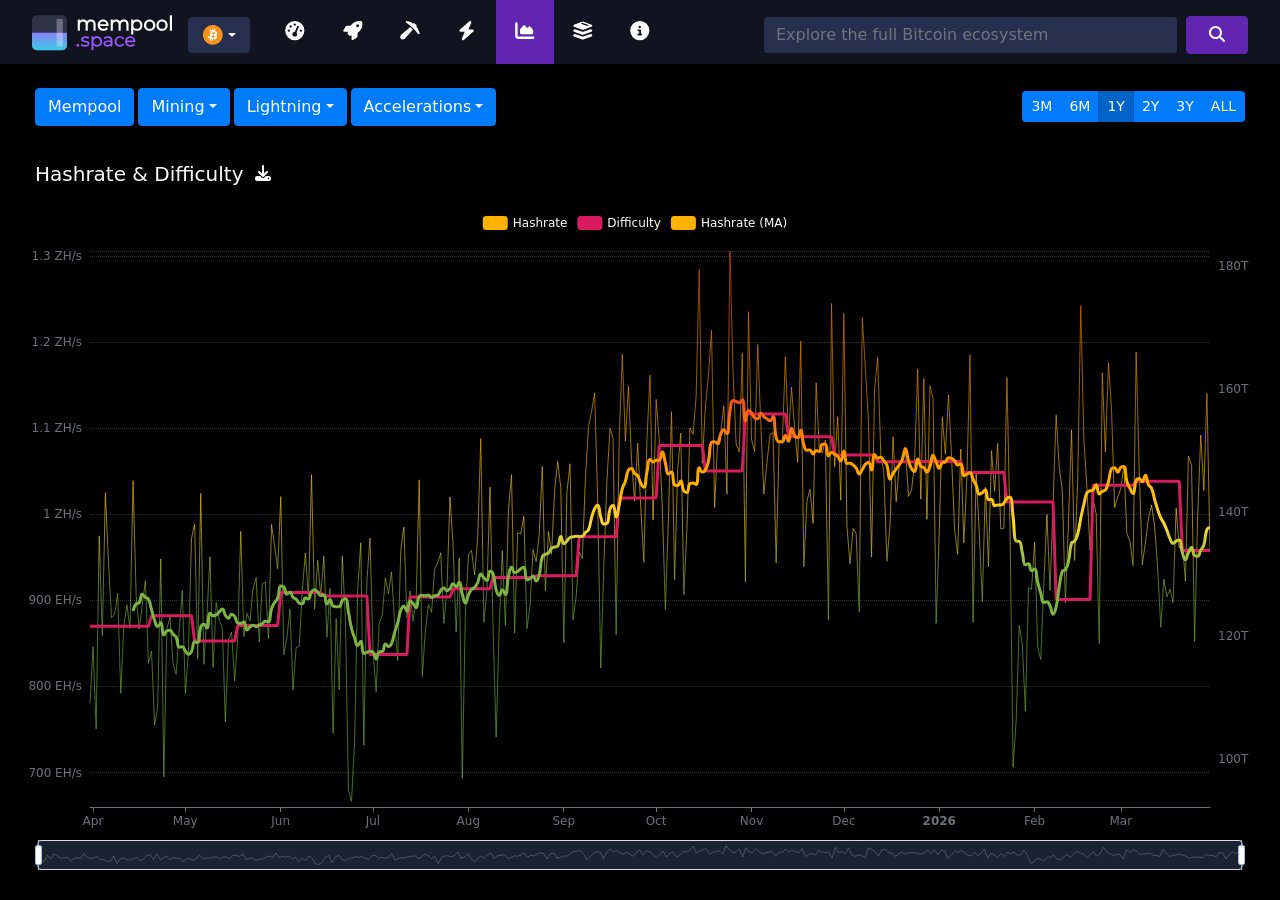Open the Bitcoin network selector dropdown

point(219,35)
